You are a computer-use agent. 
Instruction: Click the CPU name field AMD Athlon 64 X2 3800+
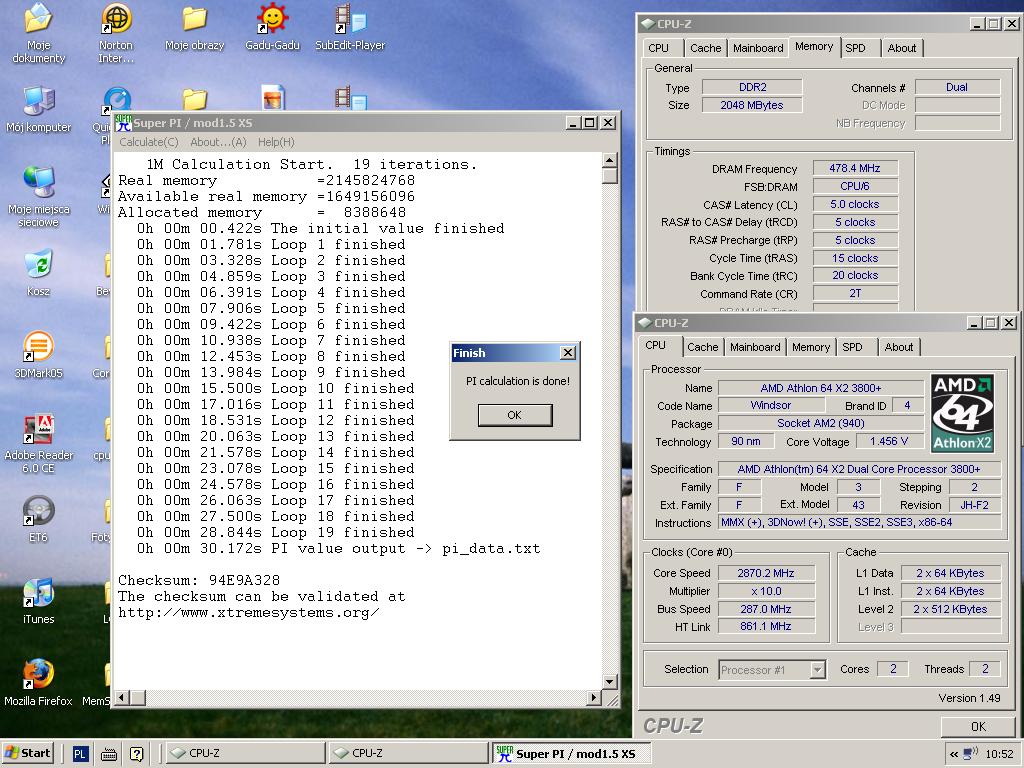pos(821,388)
